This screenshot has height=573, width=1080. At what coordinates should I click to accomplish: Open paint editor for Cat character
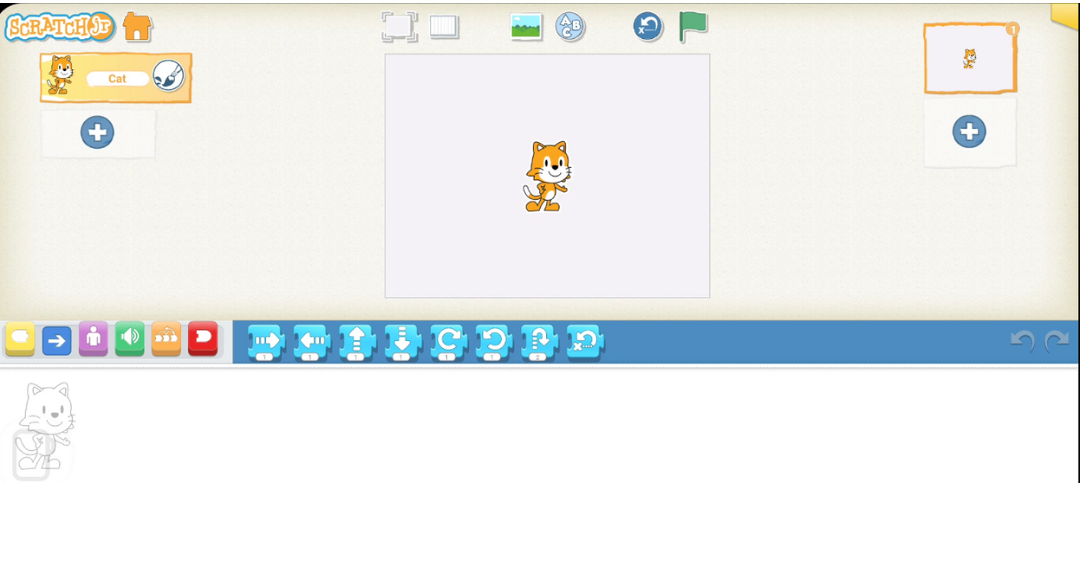point(168,77)
